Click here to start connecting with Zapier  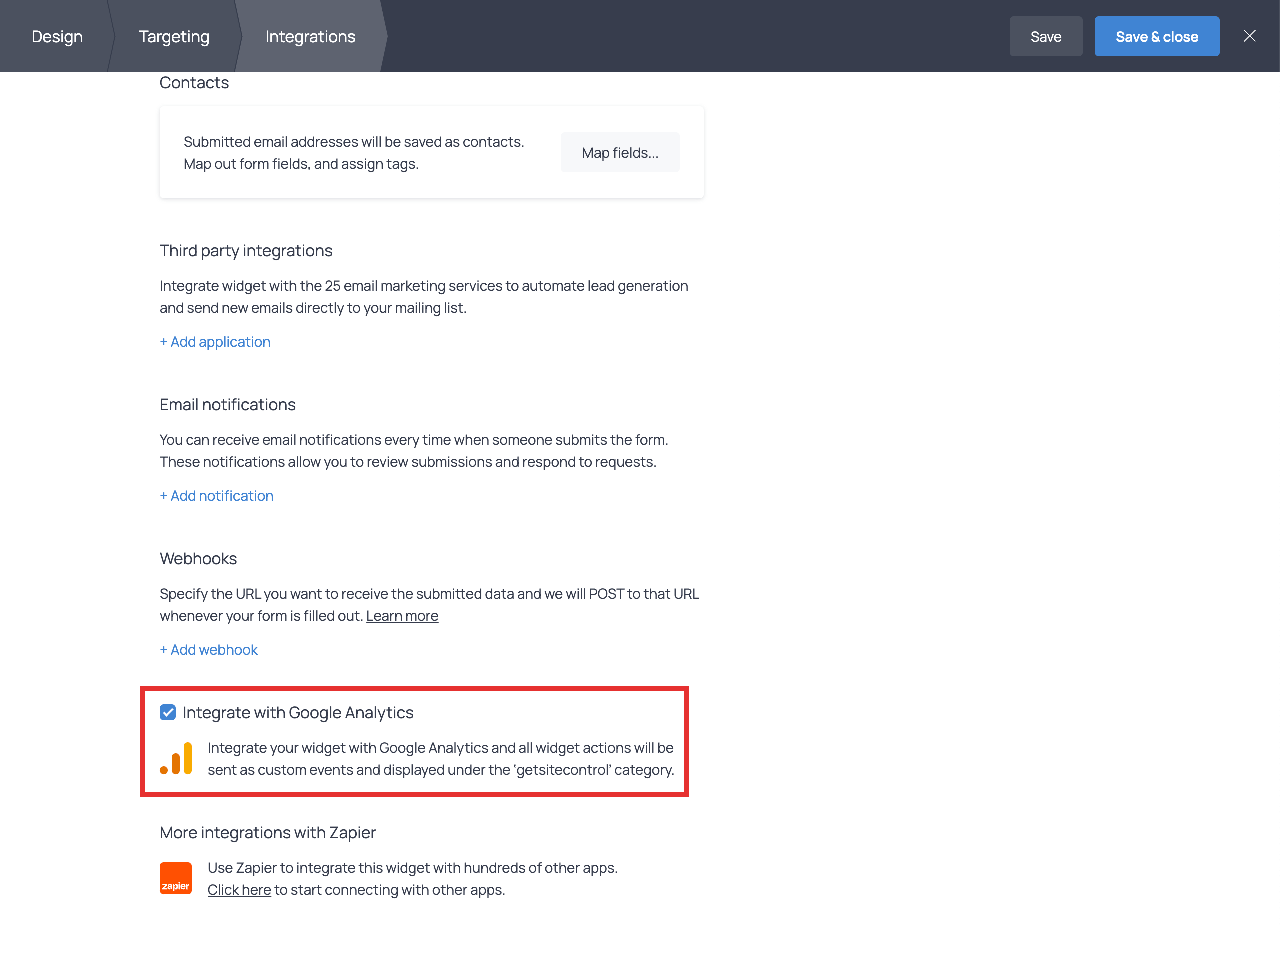point(239,889)
